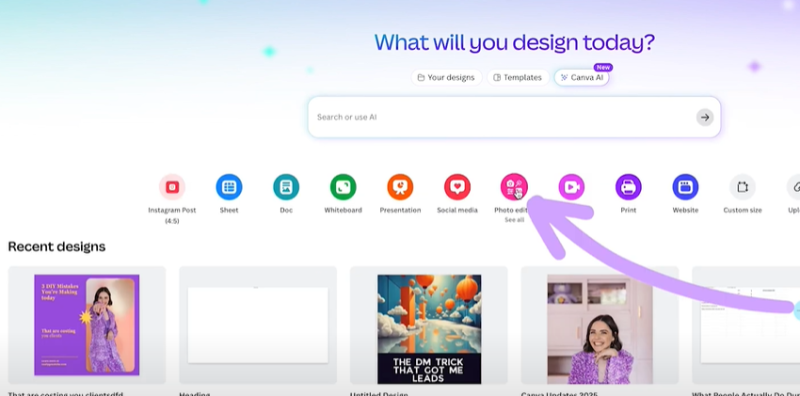Create a new Doc
The image size is (800, 396).
click(x=286, y=187)
